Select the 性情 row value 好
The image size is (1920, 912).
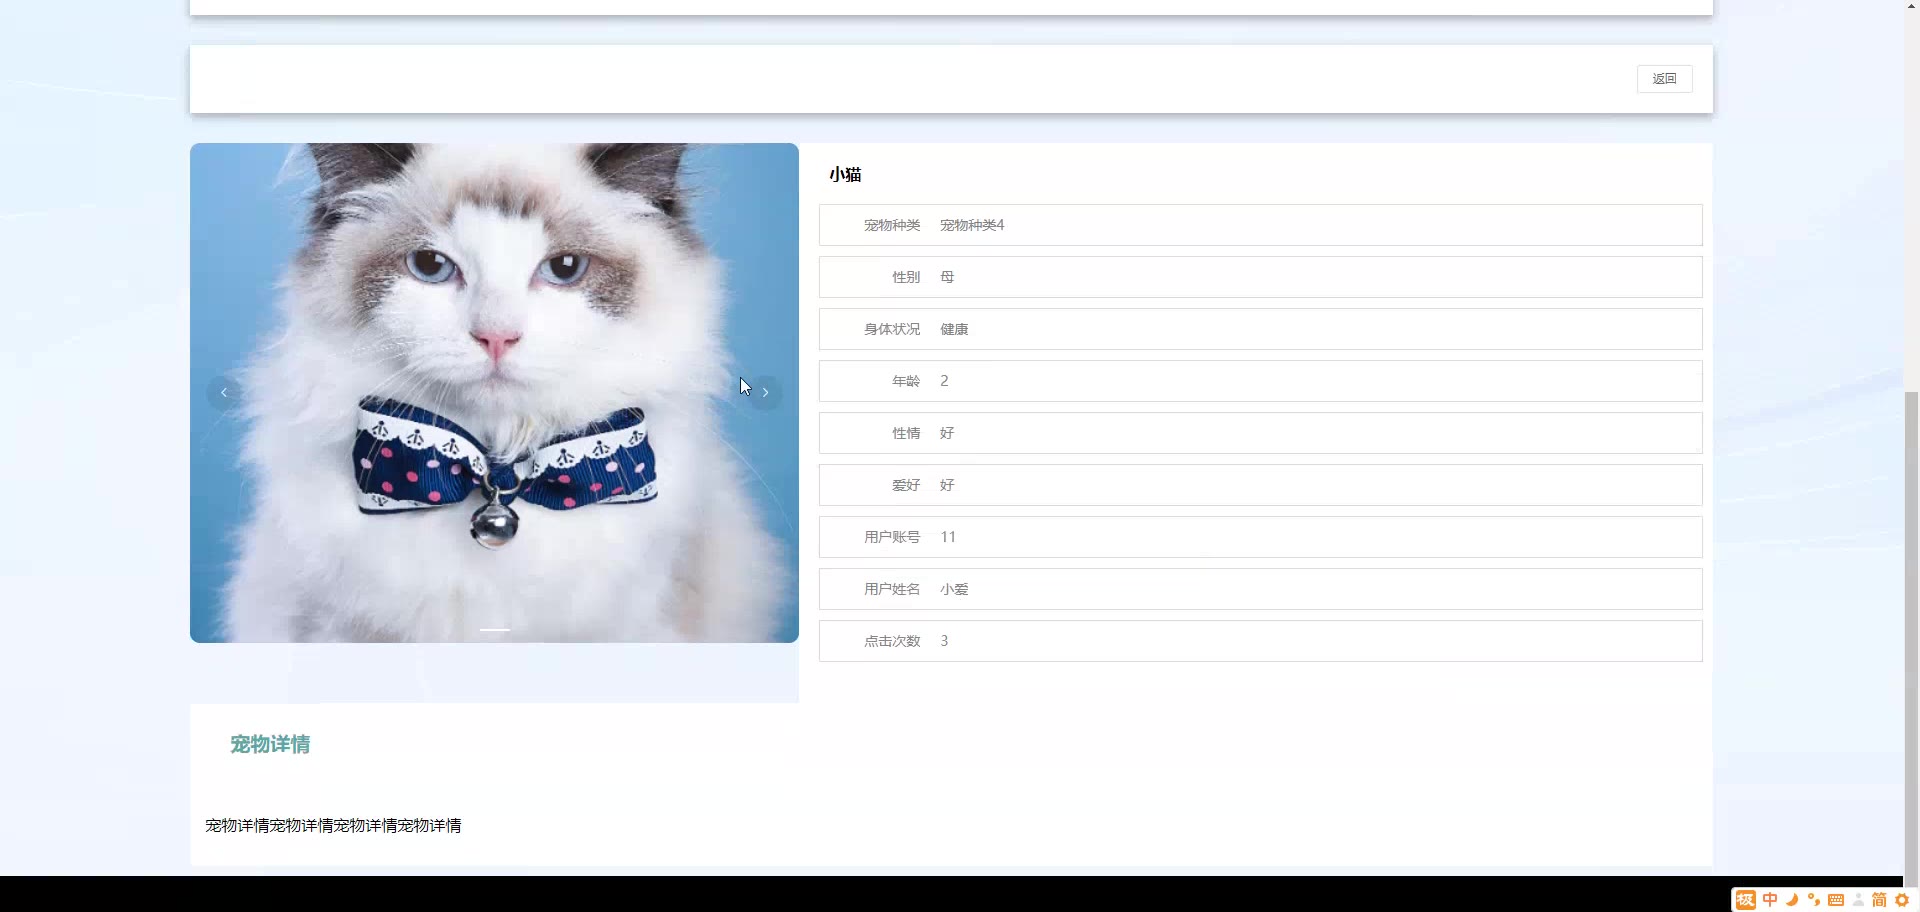947,433
